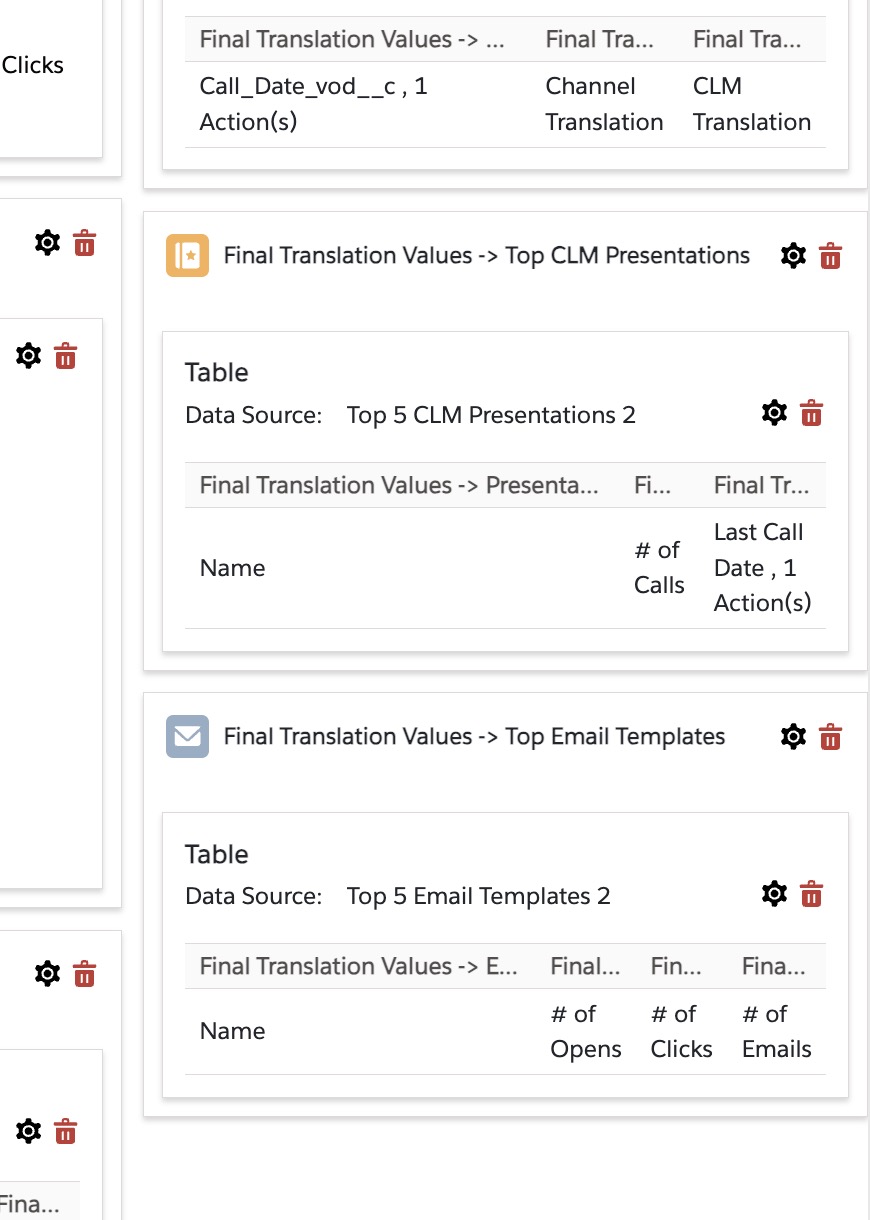Viewport: 870px width, 1220px height.
Task: Click the 'Call_Date_vod__c, 1 Action(s)' cell
Action: coord(313,104)
